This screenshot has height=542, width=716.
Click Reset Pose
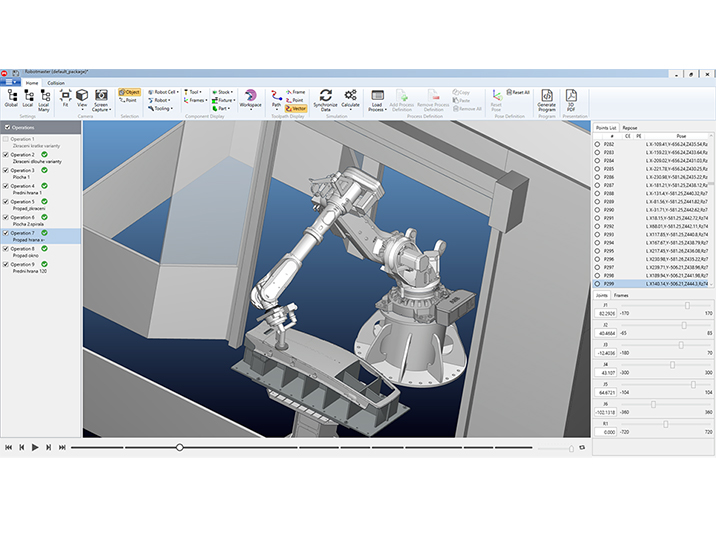[x=496, y=100]
